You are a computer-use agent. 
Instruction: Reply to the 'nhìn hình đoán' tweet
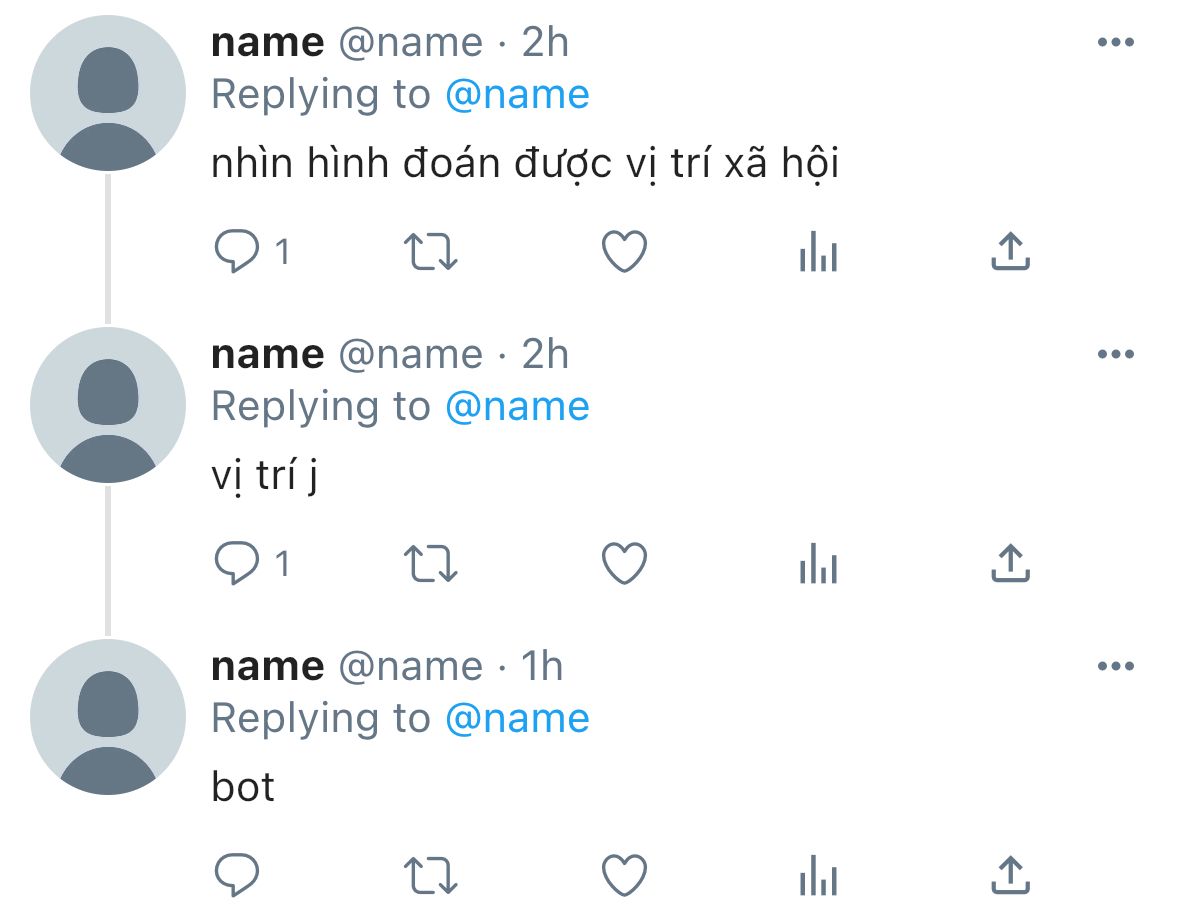(x=238, y=252)
